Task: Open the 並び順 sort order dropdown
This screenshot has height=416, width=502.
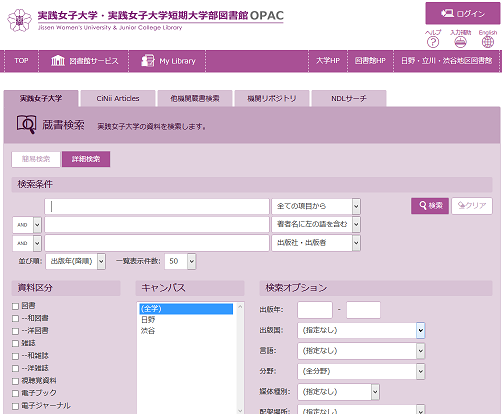Action: pyautogui.click(x=76, y=261)
